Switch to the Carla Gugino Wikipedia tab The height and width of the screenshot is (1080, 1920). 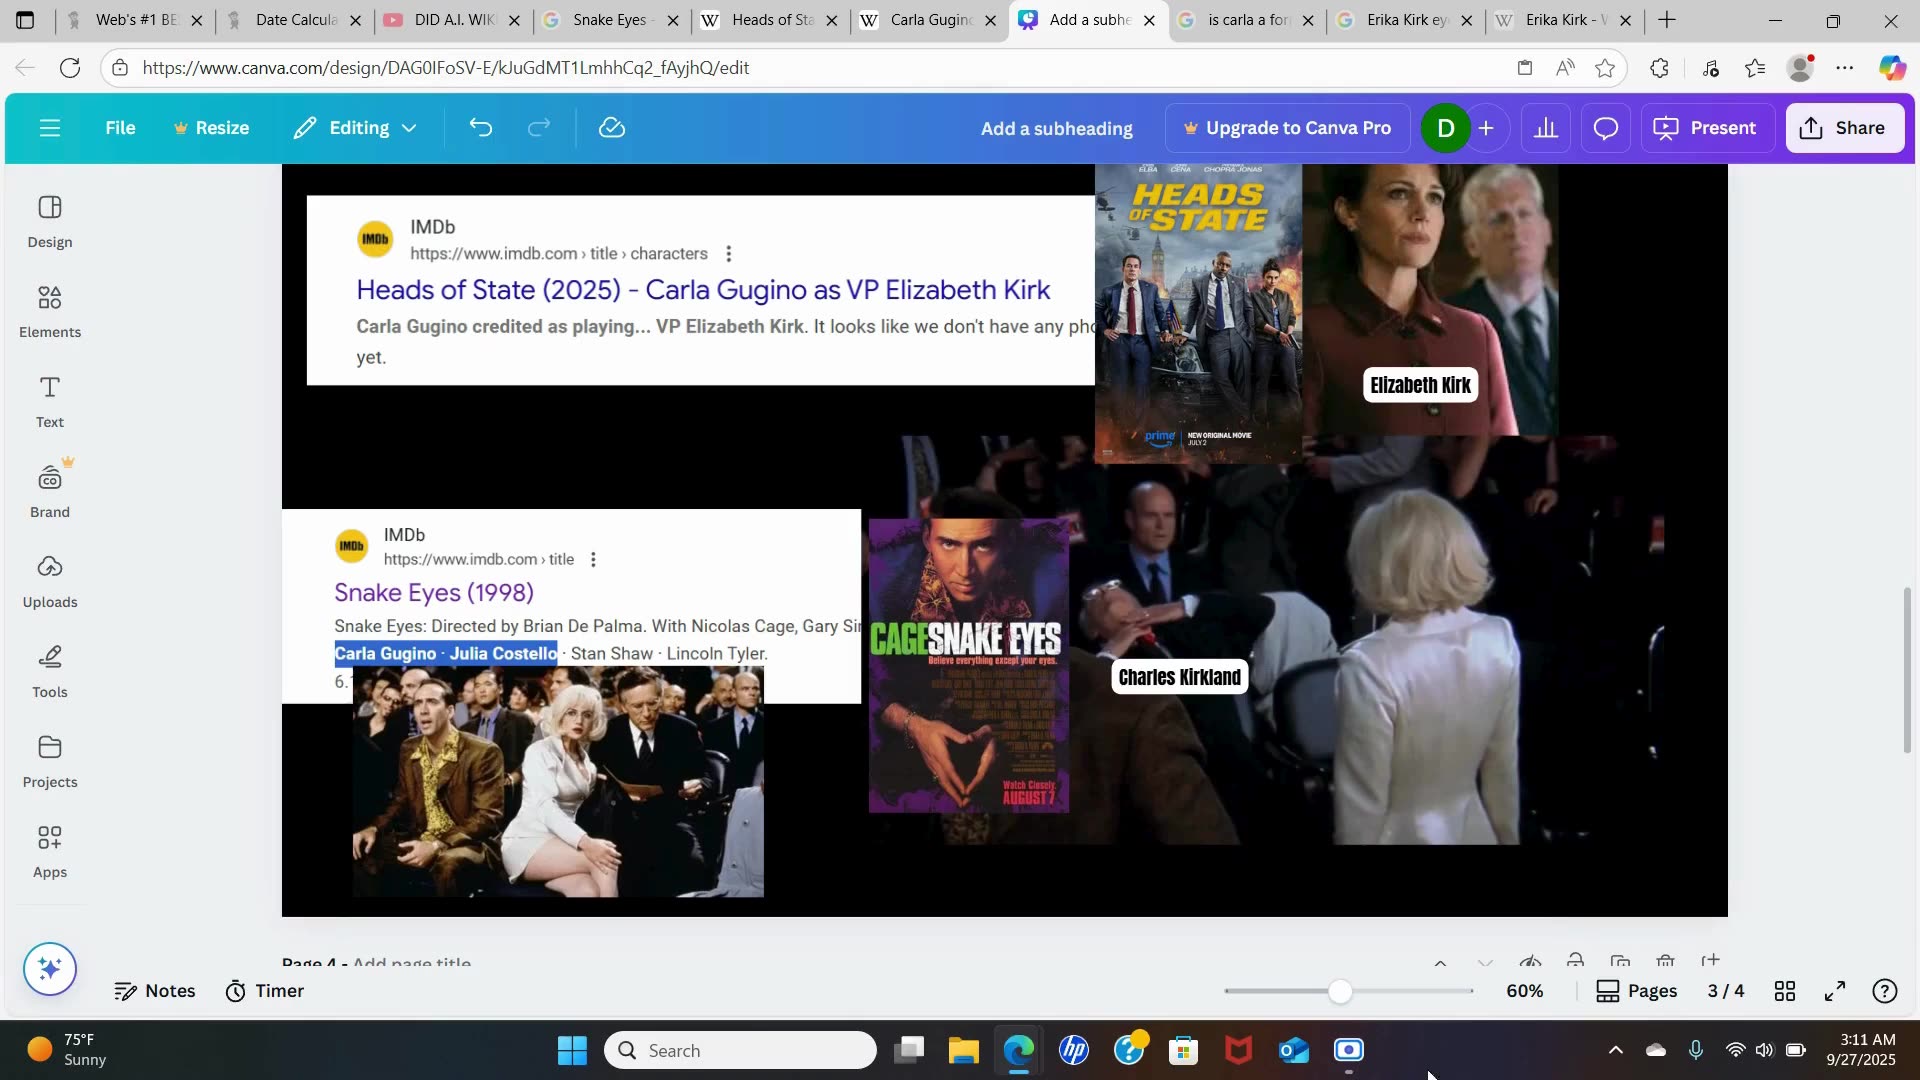(929, 20)
